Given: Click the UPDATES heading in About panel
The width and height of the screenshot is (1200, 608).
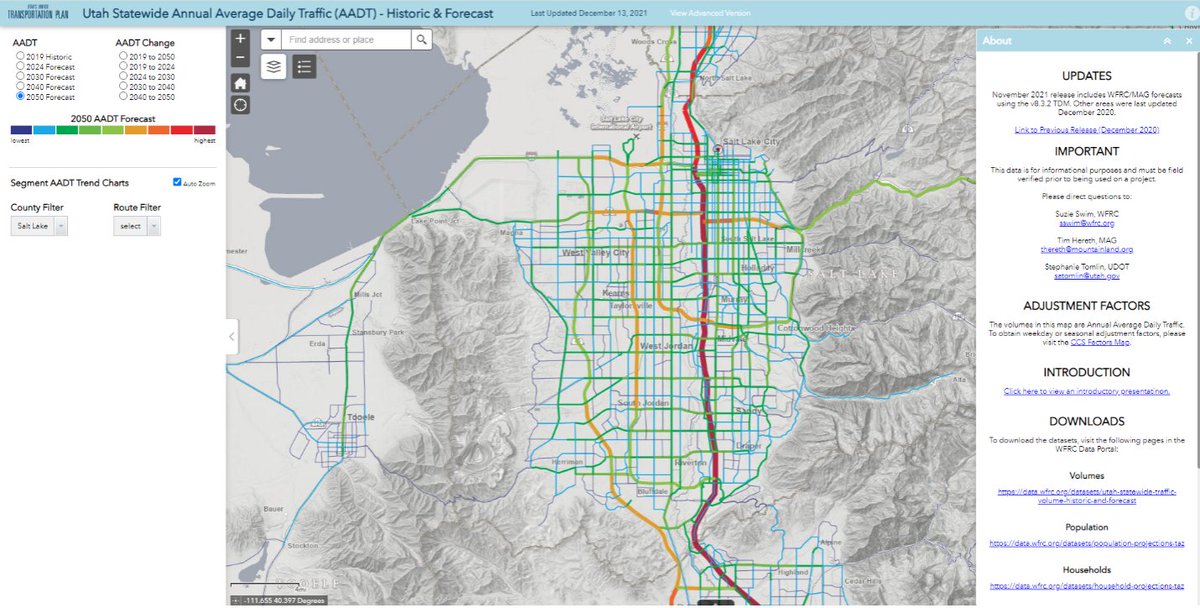Looking at the screenshot, I should (x=1086, y=75).
